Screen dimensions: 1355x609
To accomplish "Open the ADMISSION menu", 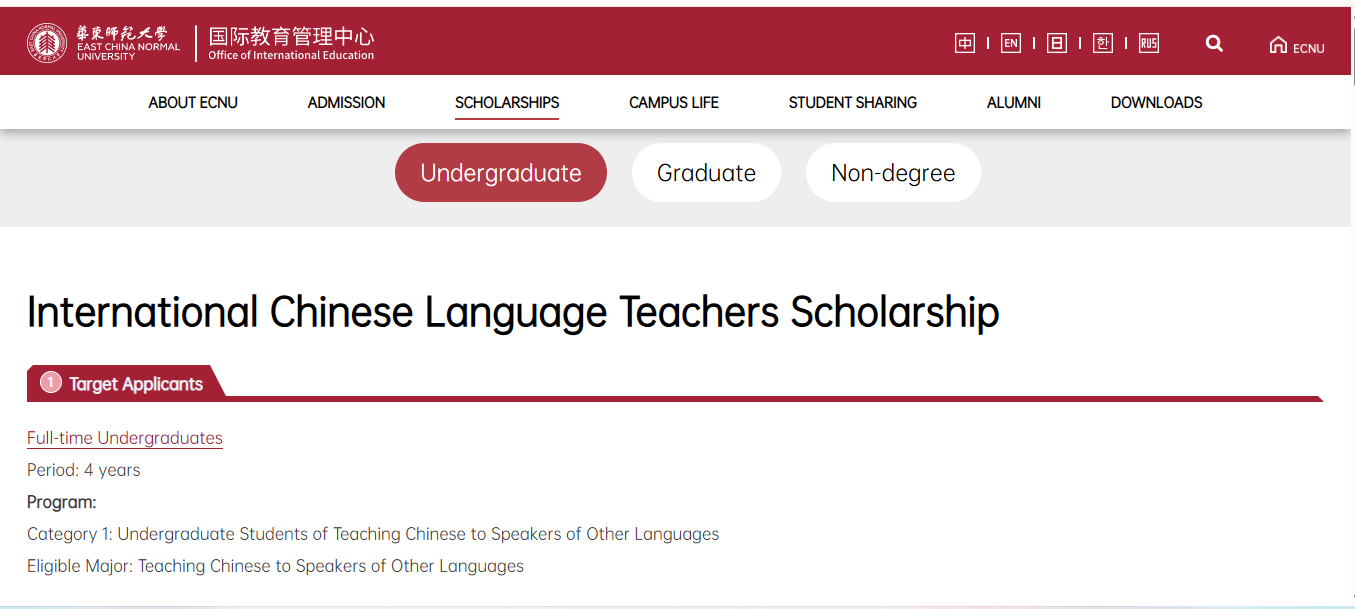I will pos(346,102).
